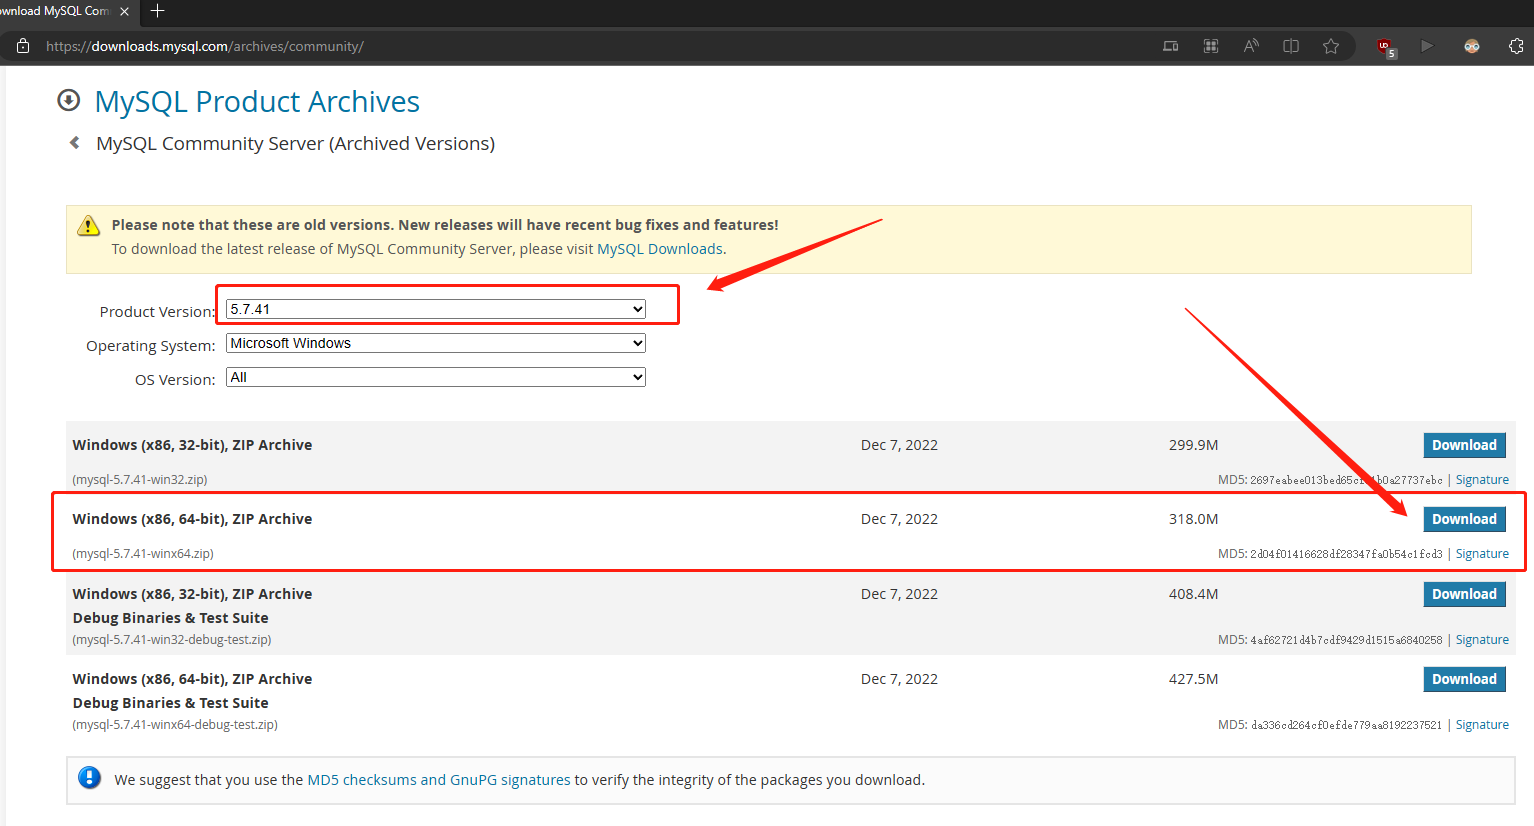Add this page to favorites with the star

1331,46
